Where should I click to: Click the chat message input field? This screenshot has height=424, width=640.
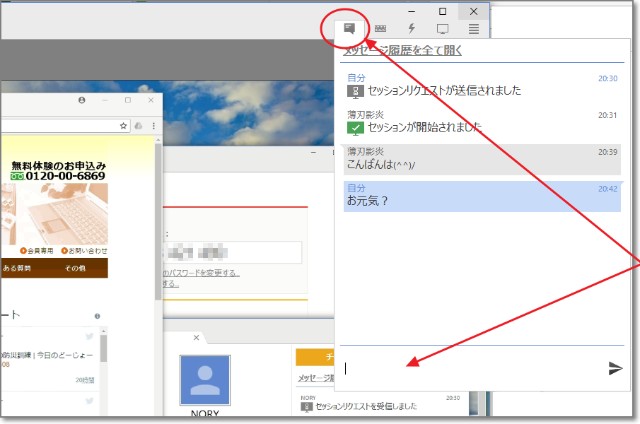click(x=470, y=368)
